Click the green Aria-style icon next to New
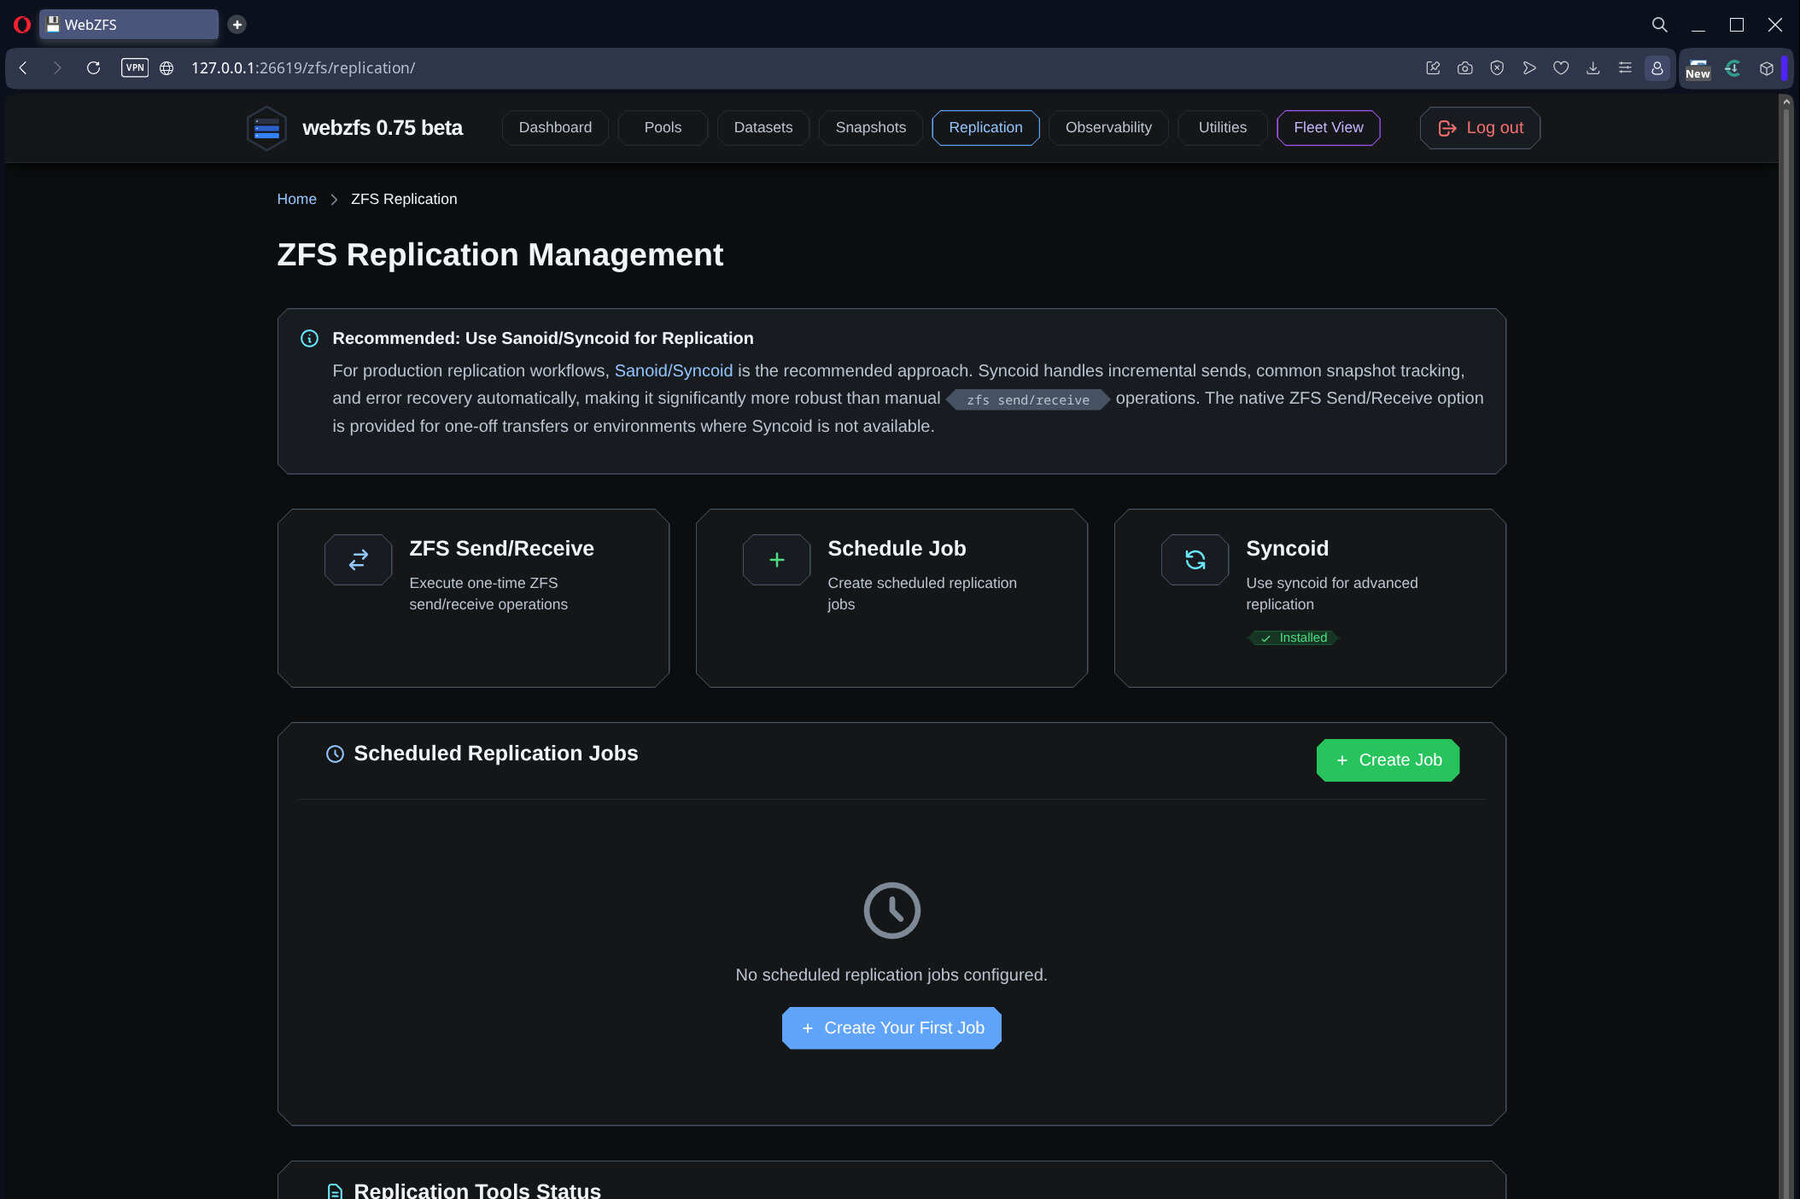The width and height of the screenshot is (1800, 1199). [1733, 68]
